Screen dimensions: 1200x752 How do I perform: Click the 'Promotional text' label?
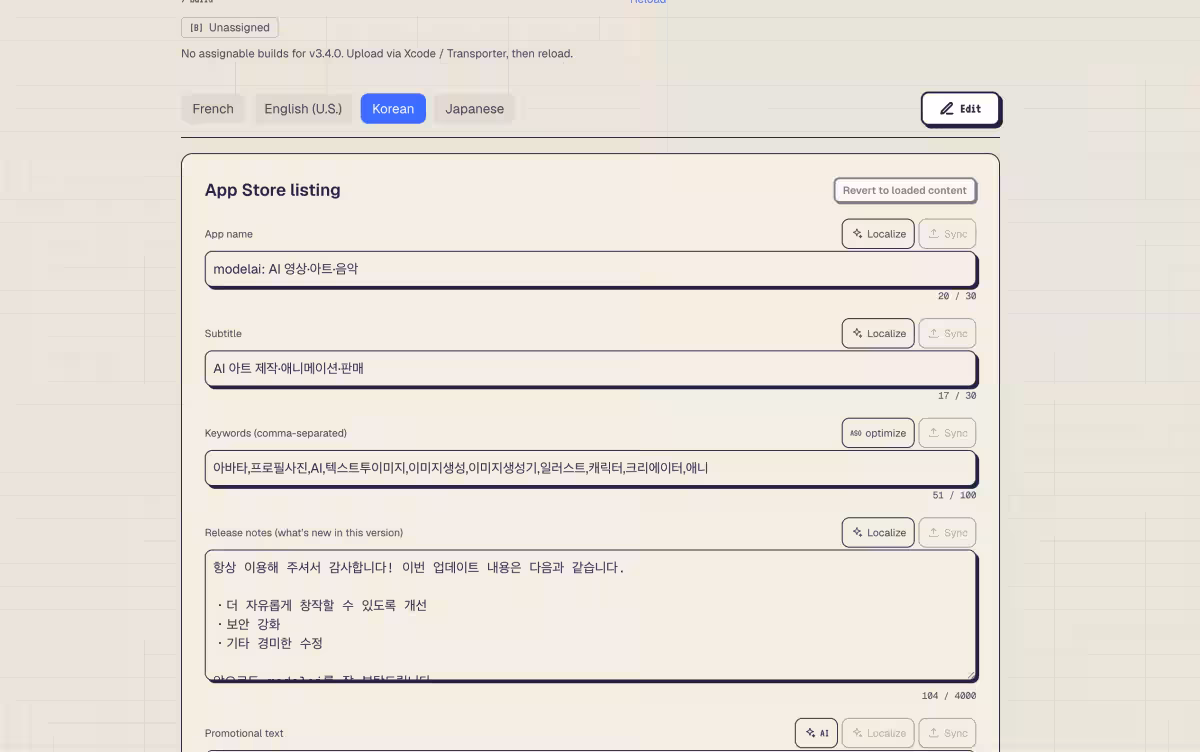click(244, 733)
